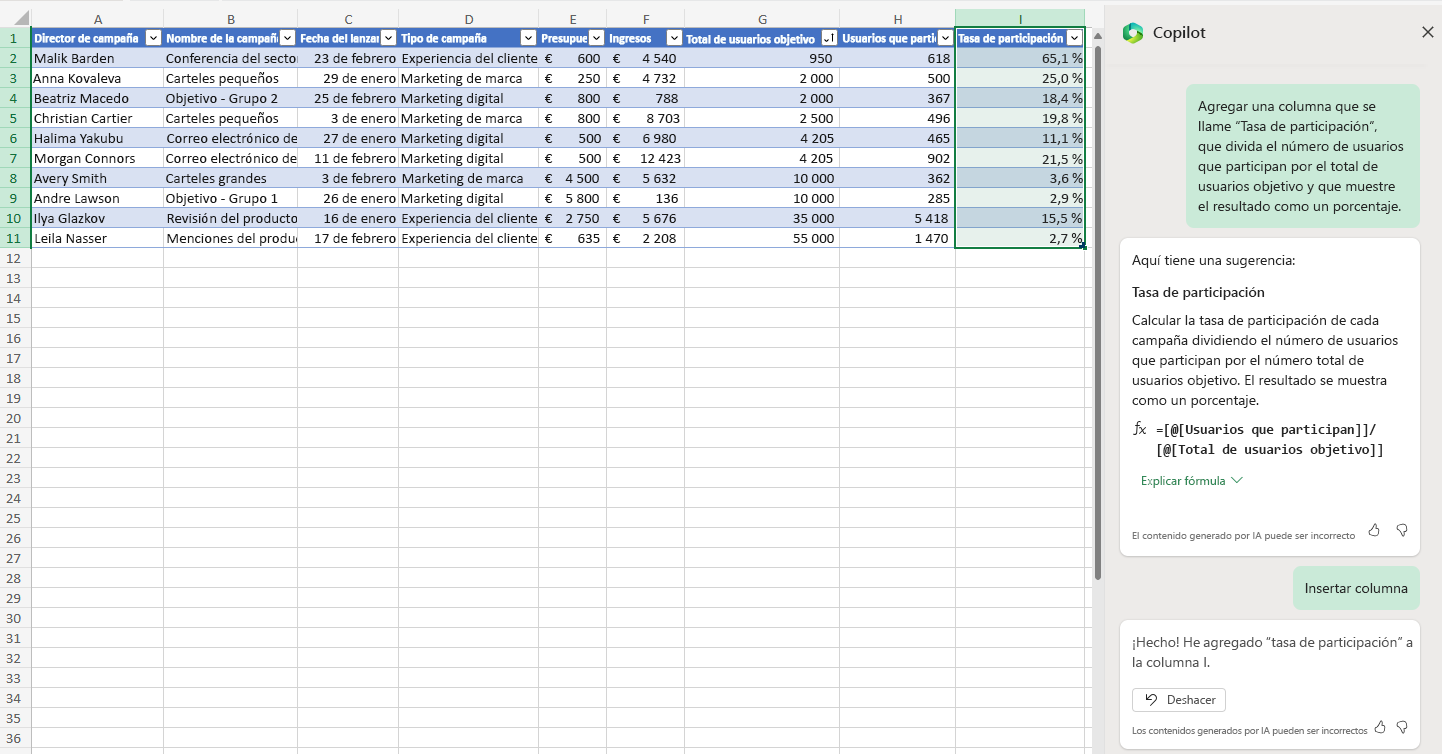Select cell 'Christian Cartier'

tap(97, 118)
